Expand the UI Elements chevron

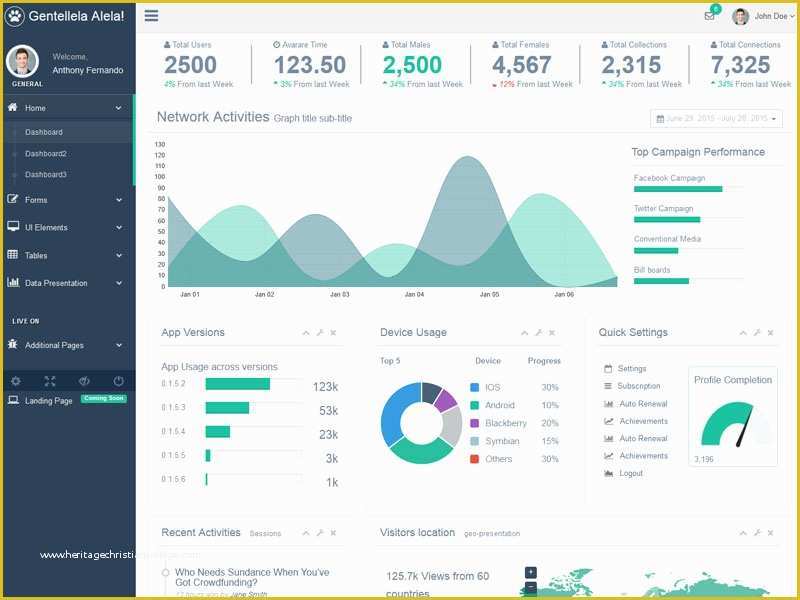coord(118,228)
